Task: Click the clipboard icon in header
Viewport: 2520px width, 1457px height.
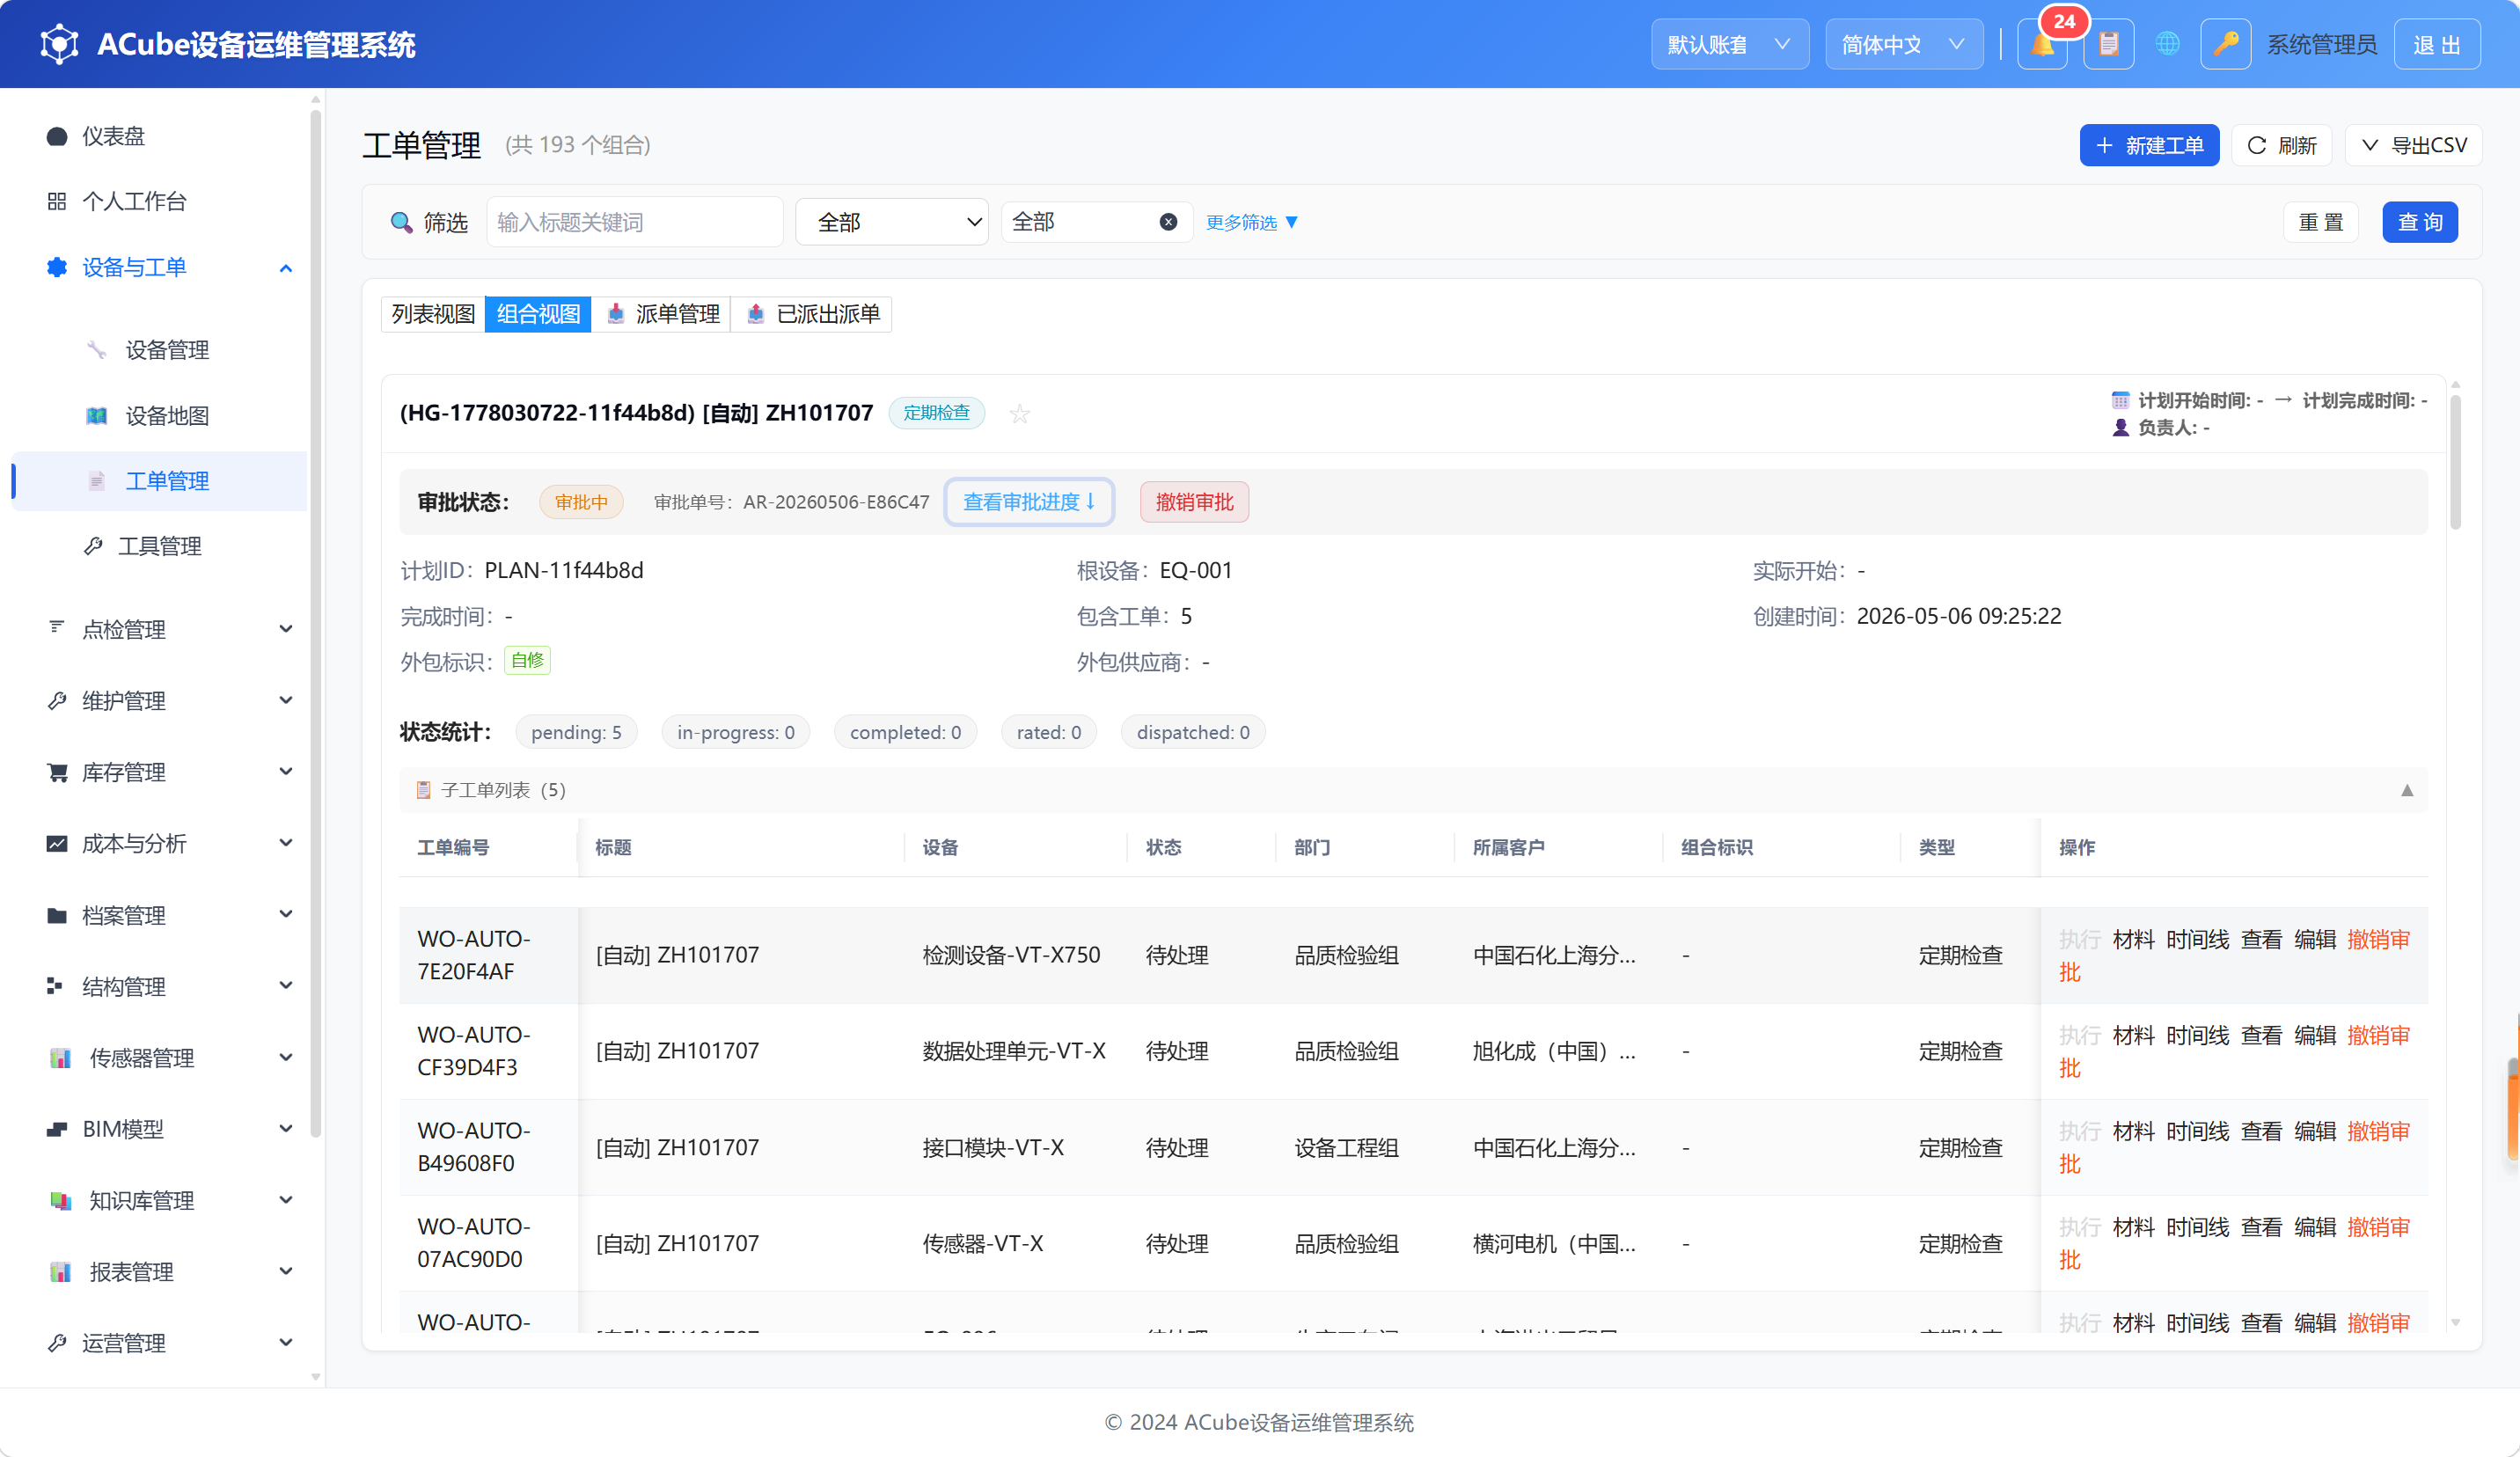Action: click(x=2109, y=45)
